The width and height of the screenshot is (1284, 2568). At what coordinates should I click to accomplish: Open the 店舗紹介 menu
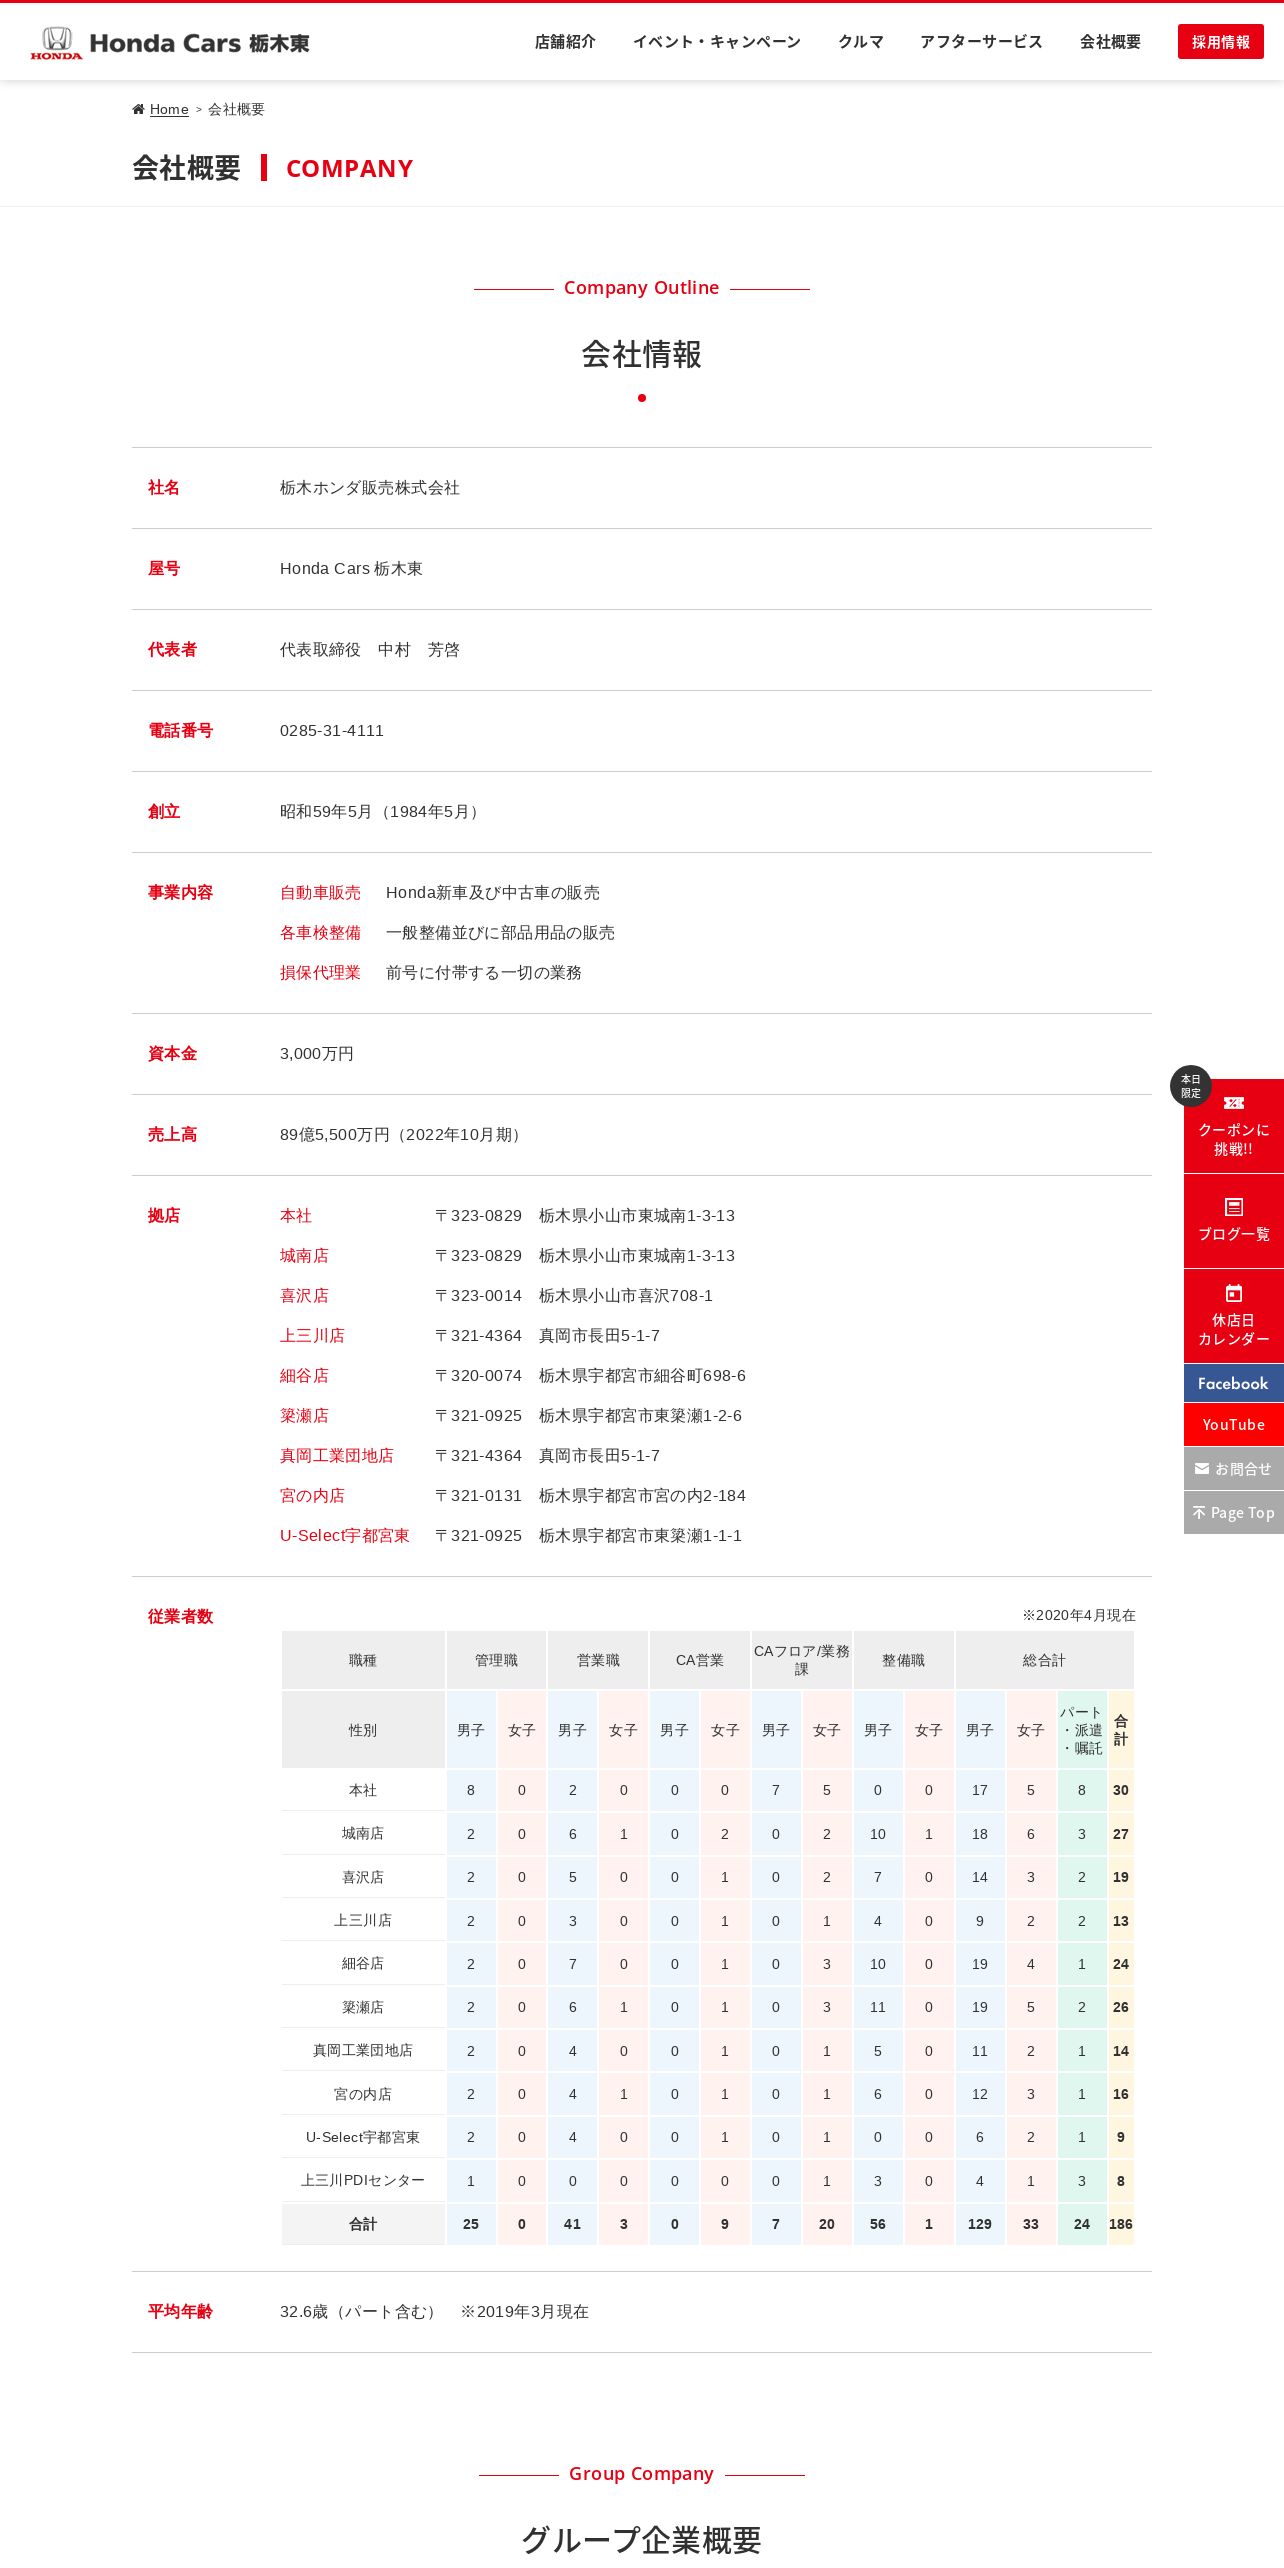point(565,42)
